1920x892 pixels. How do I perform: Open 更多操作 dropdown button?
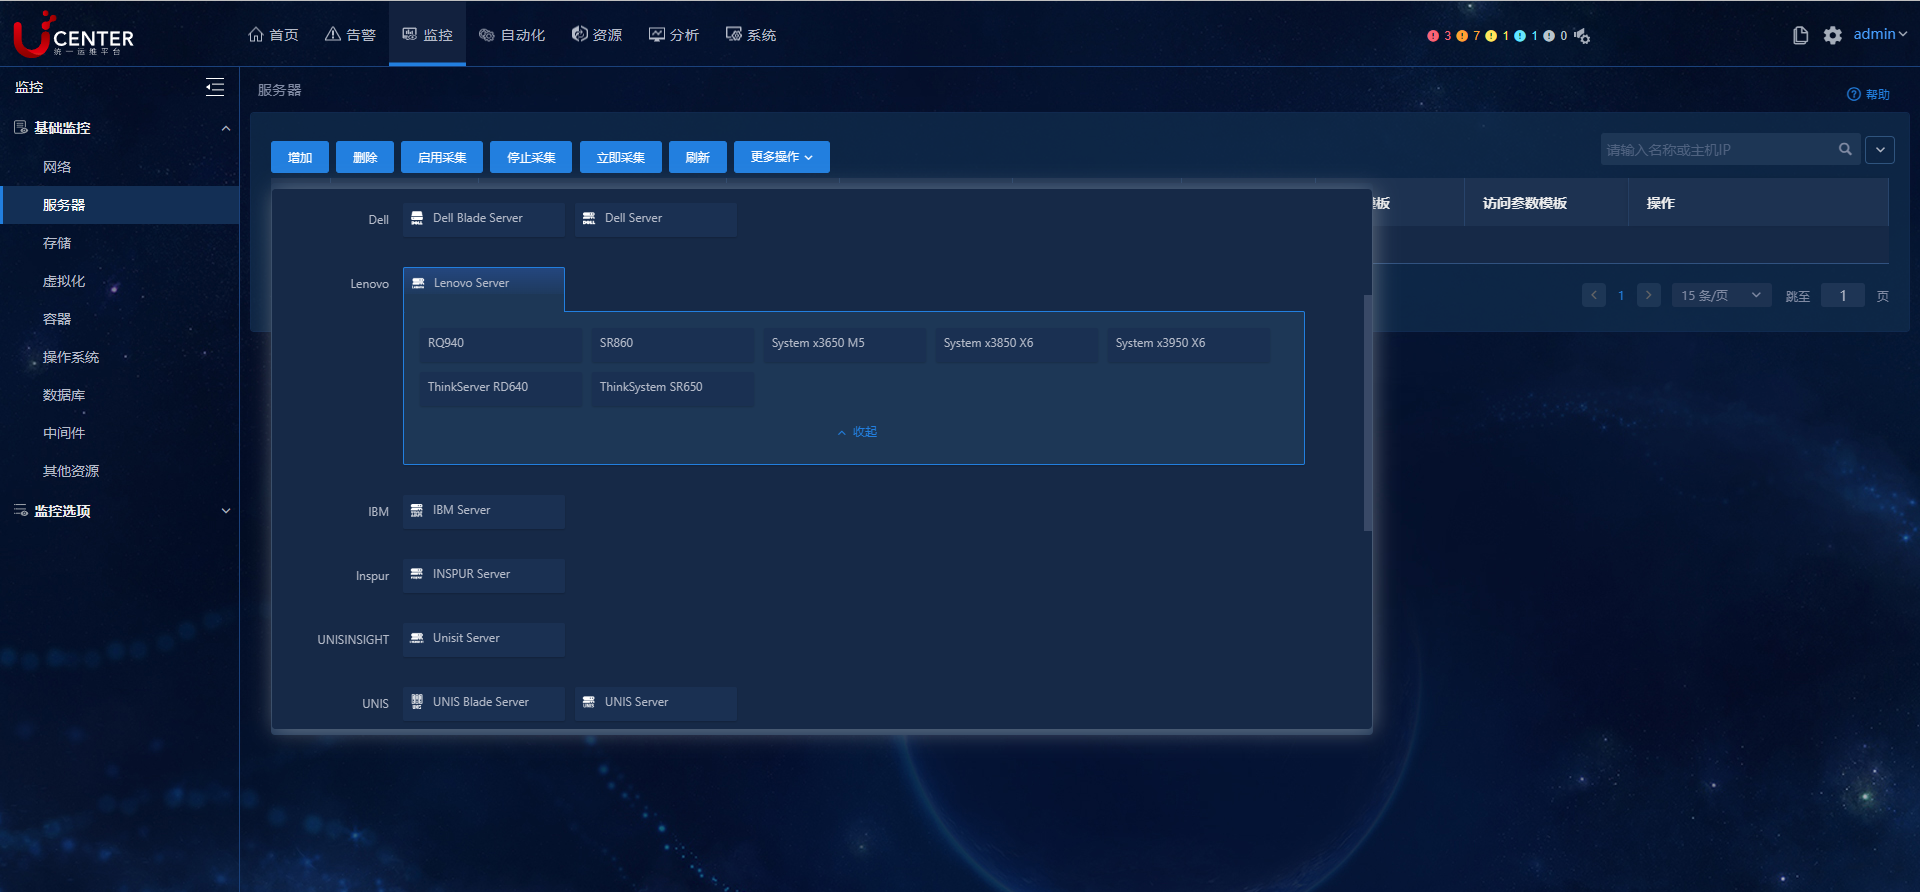782,157
